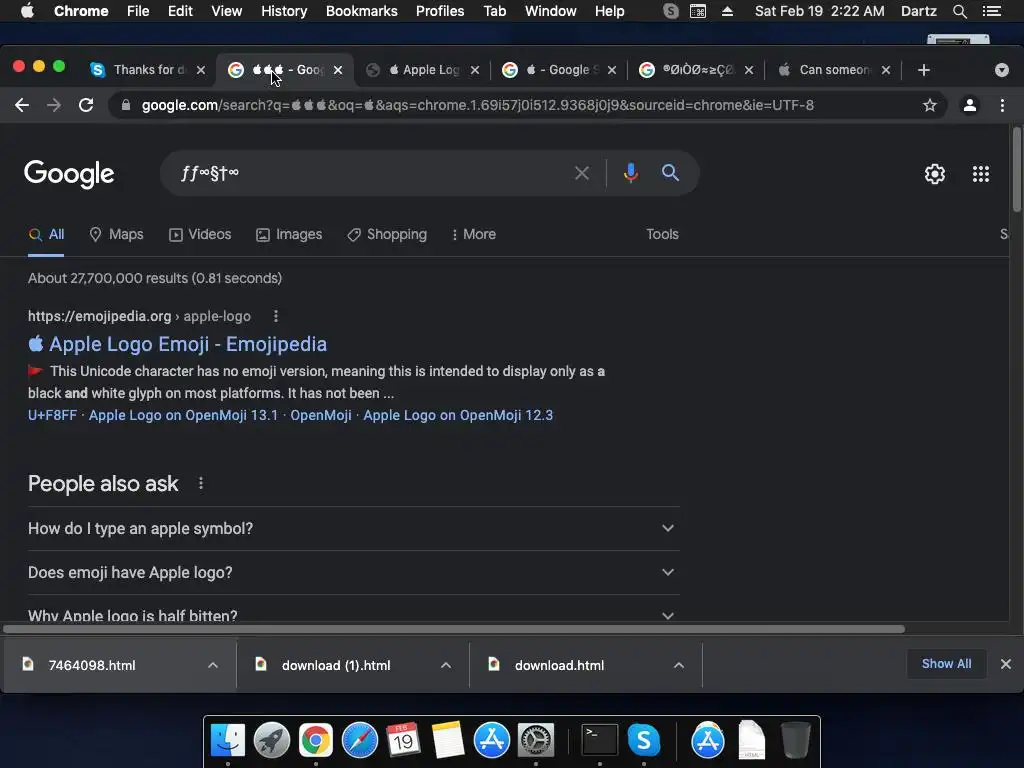Open the emojipedia result options dots
This screenshot has width=1024, height=768.
click(276, 316)
